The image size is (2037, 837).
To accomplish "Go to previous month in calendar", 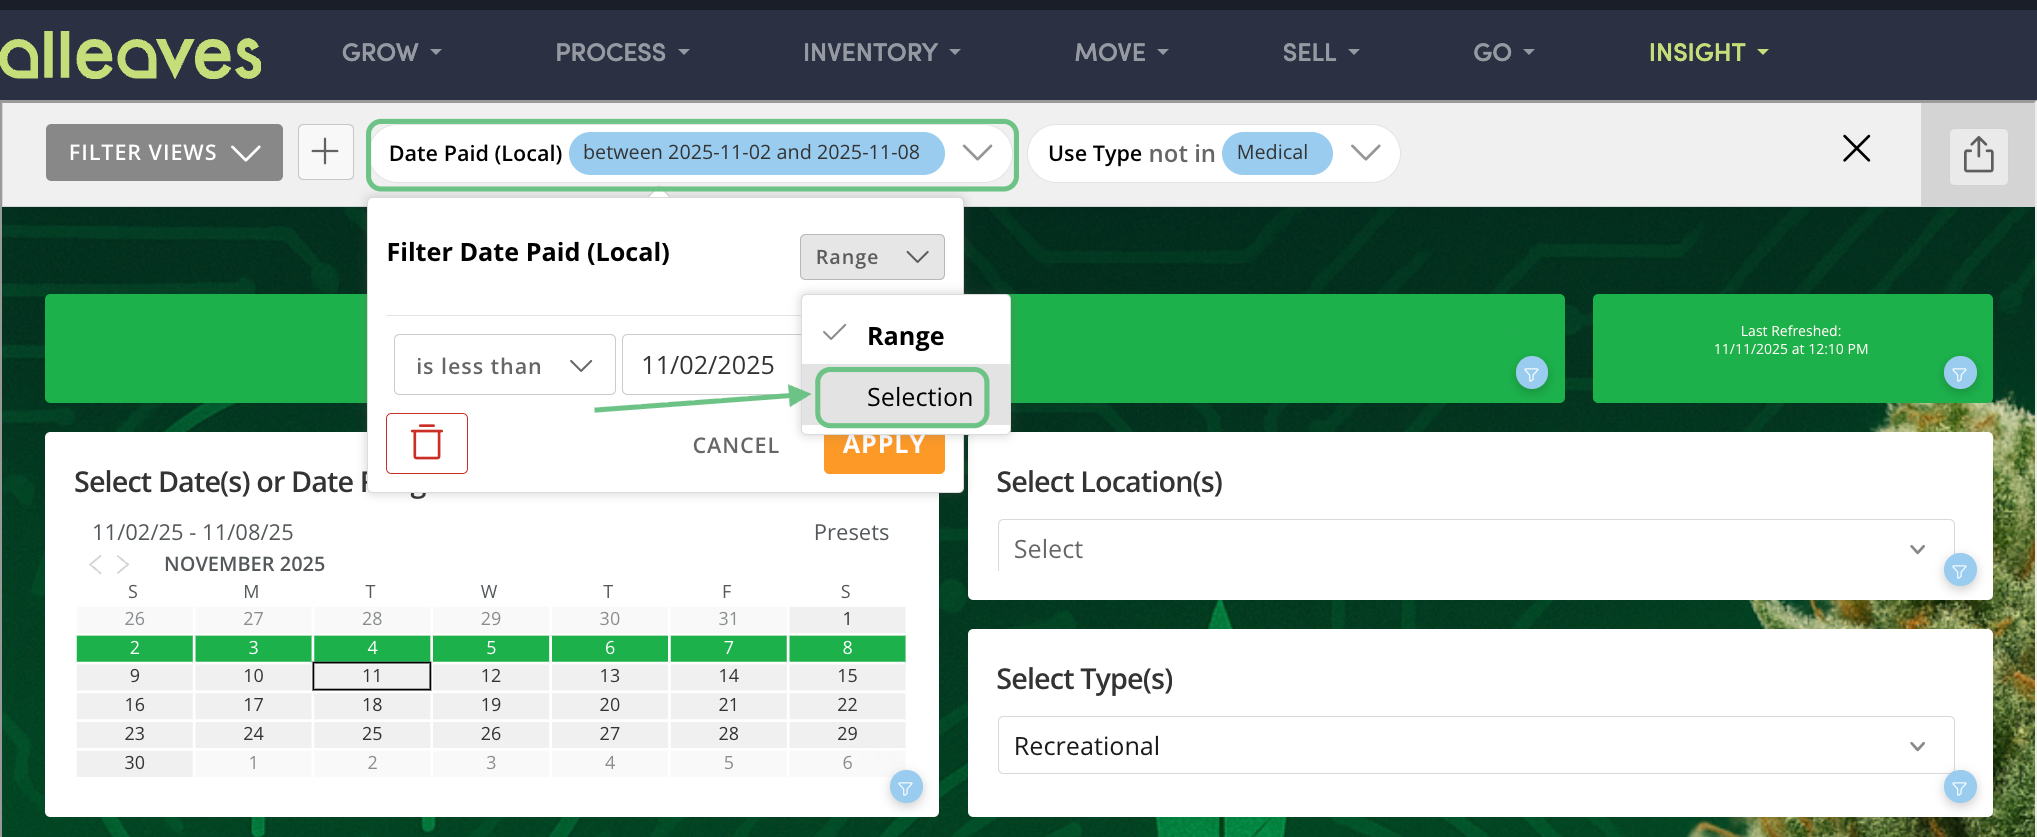I will point(96,564).
